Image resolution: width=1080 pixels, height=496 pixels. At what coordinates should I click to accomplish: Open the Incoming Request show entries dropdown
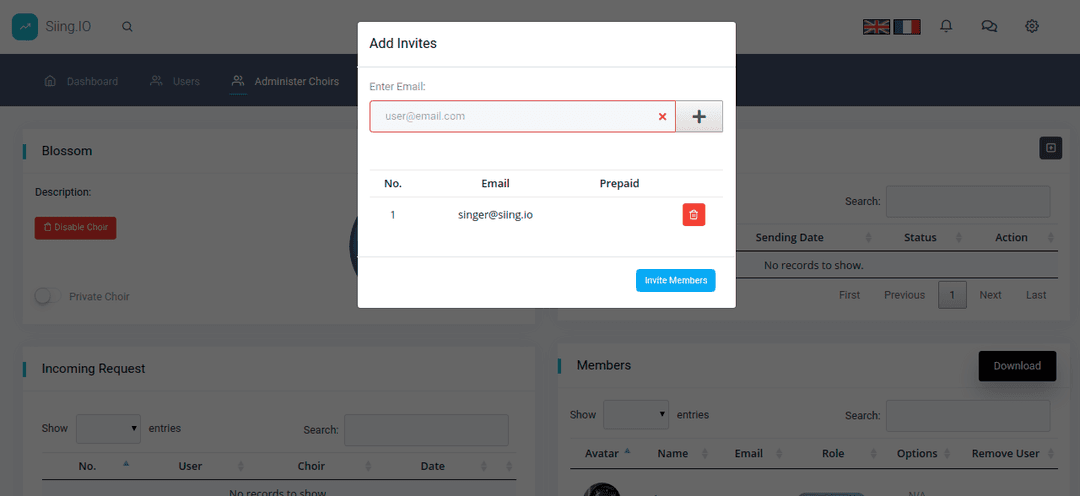[x=108, y=428]
